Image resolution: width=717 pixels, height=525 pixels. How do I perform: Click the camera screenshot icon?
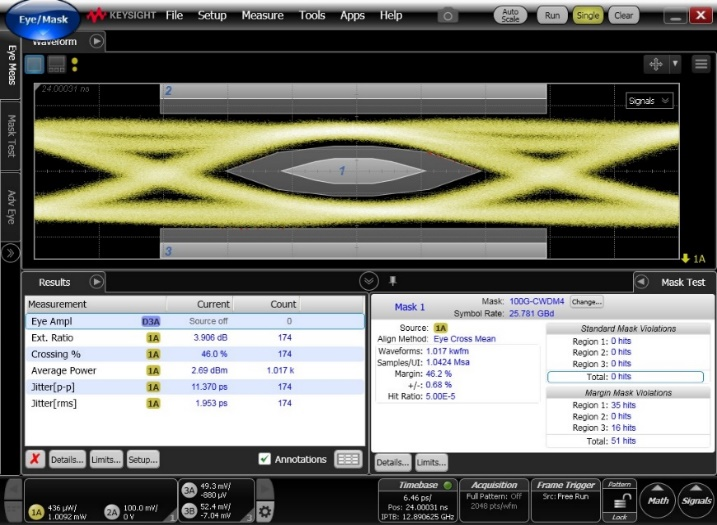(x=449, y=16)
